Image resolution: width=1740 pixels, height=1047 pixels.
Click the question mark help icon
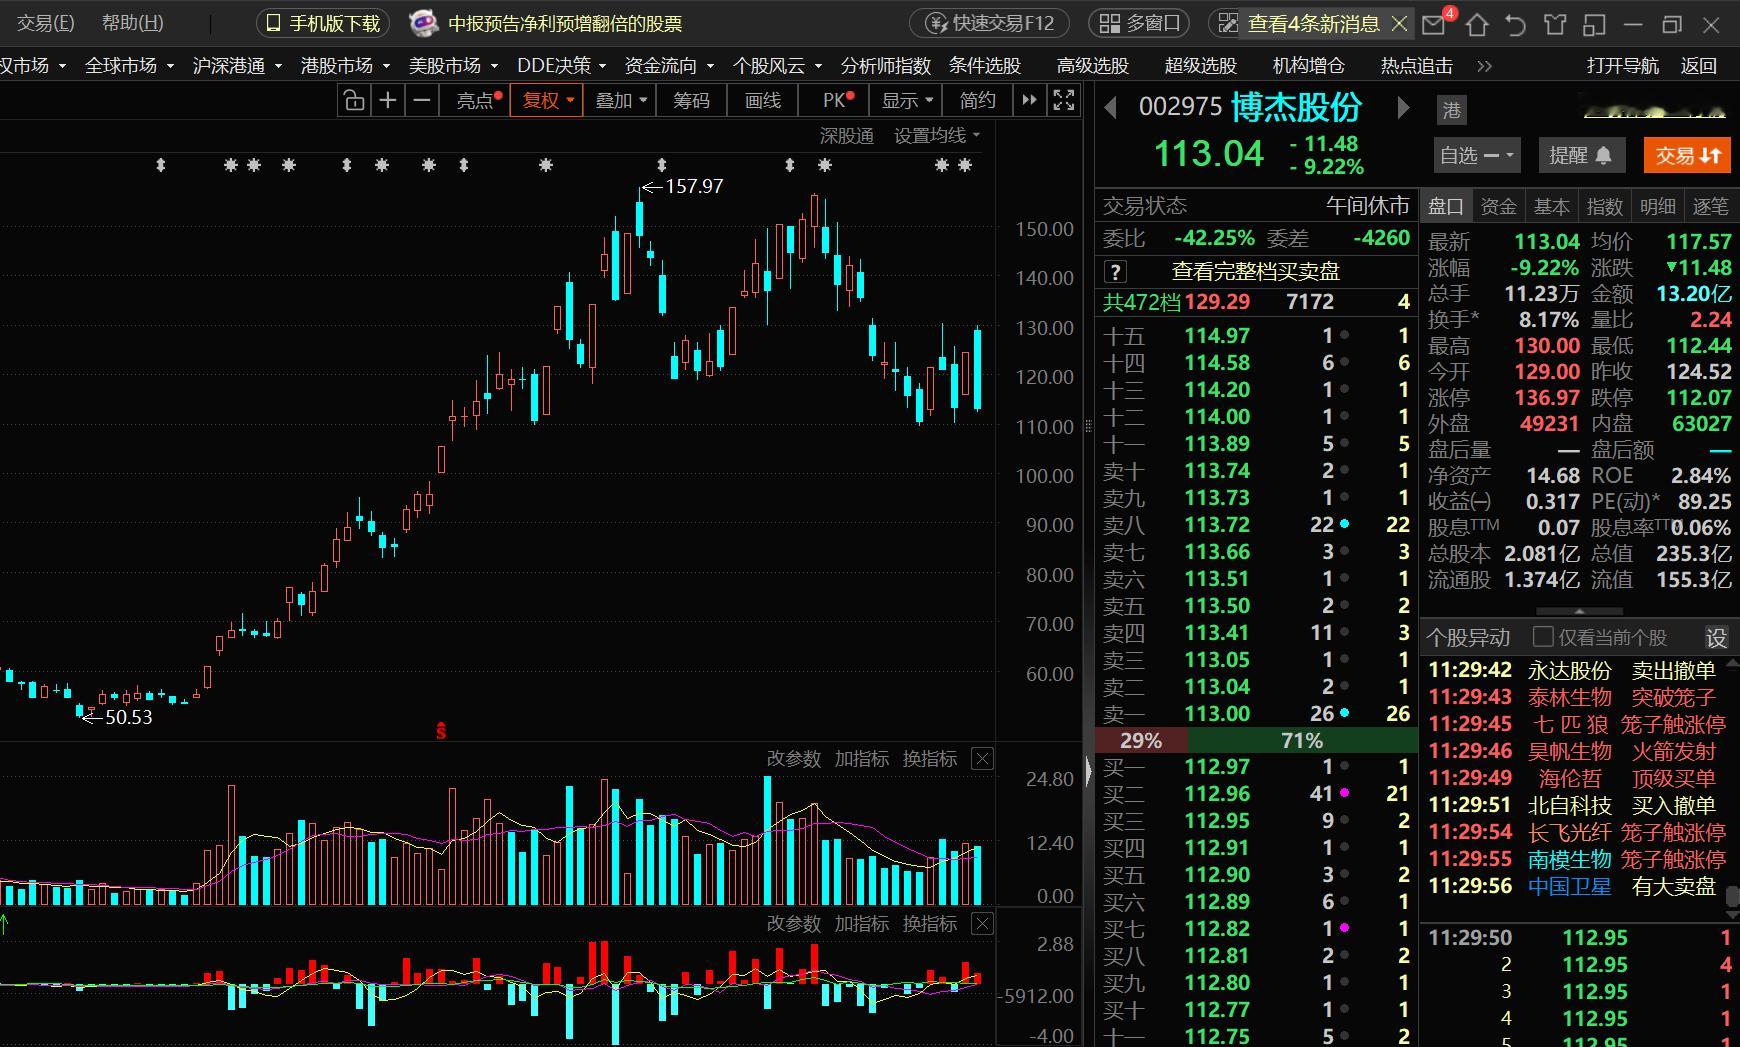[1115, 271]
